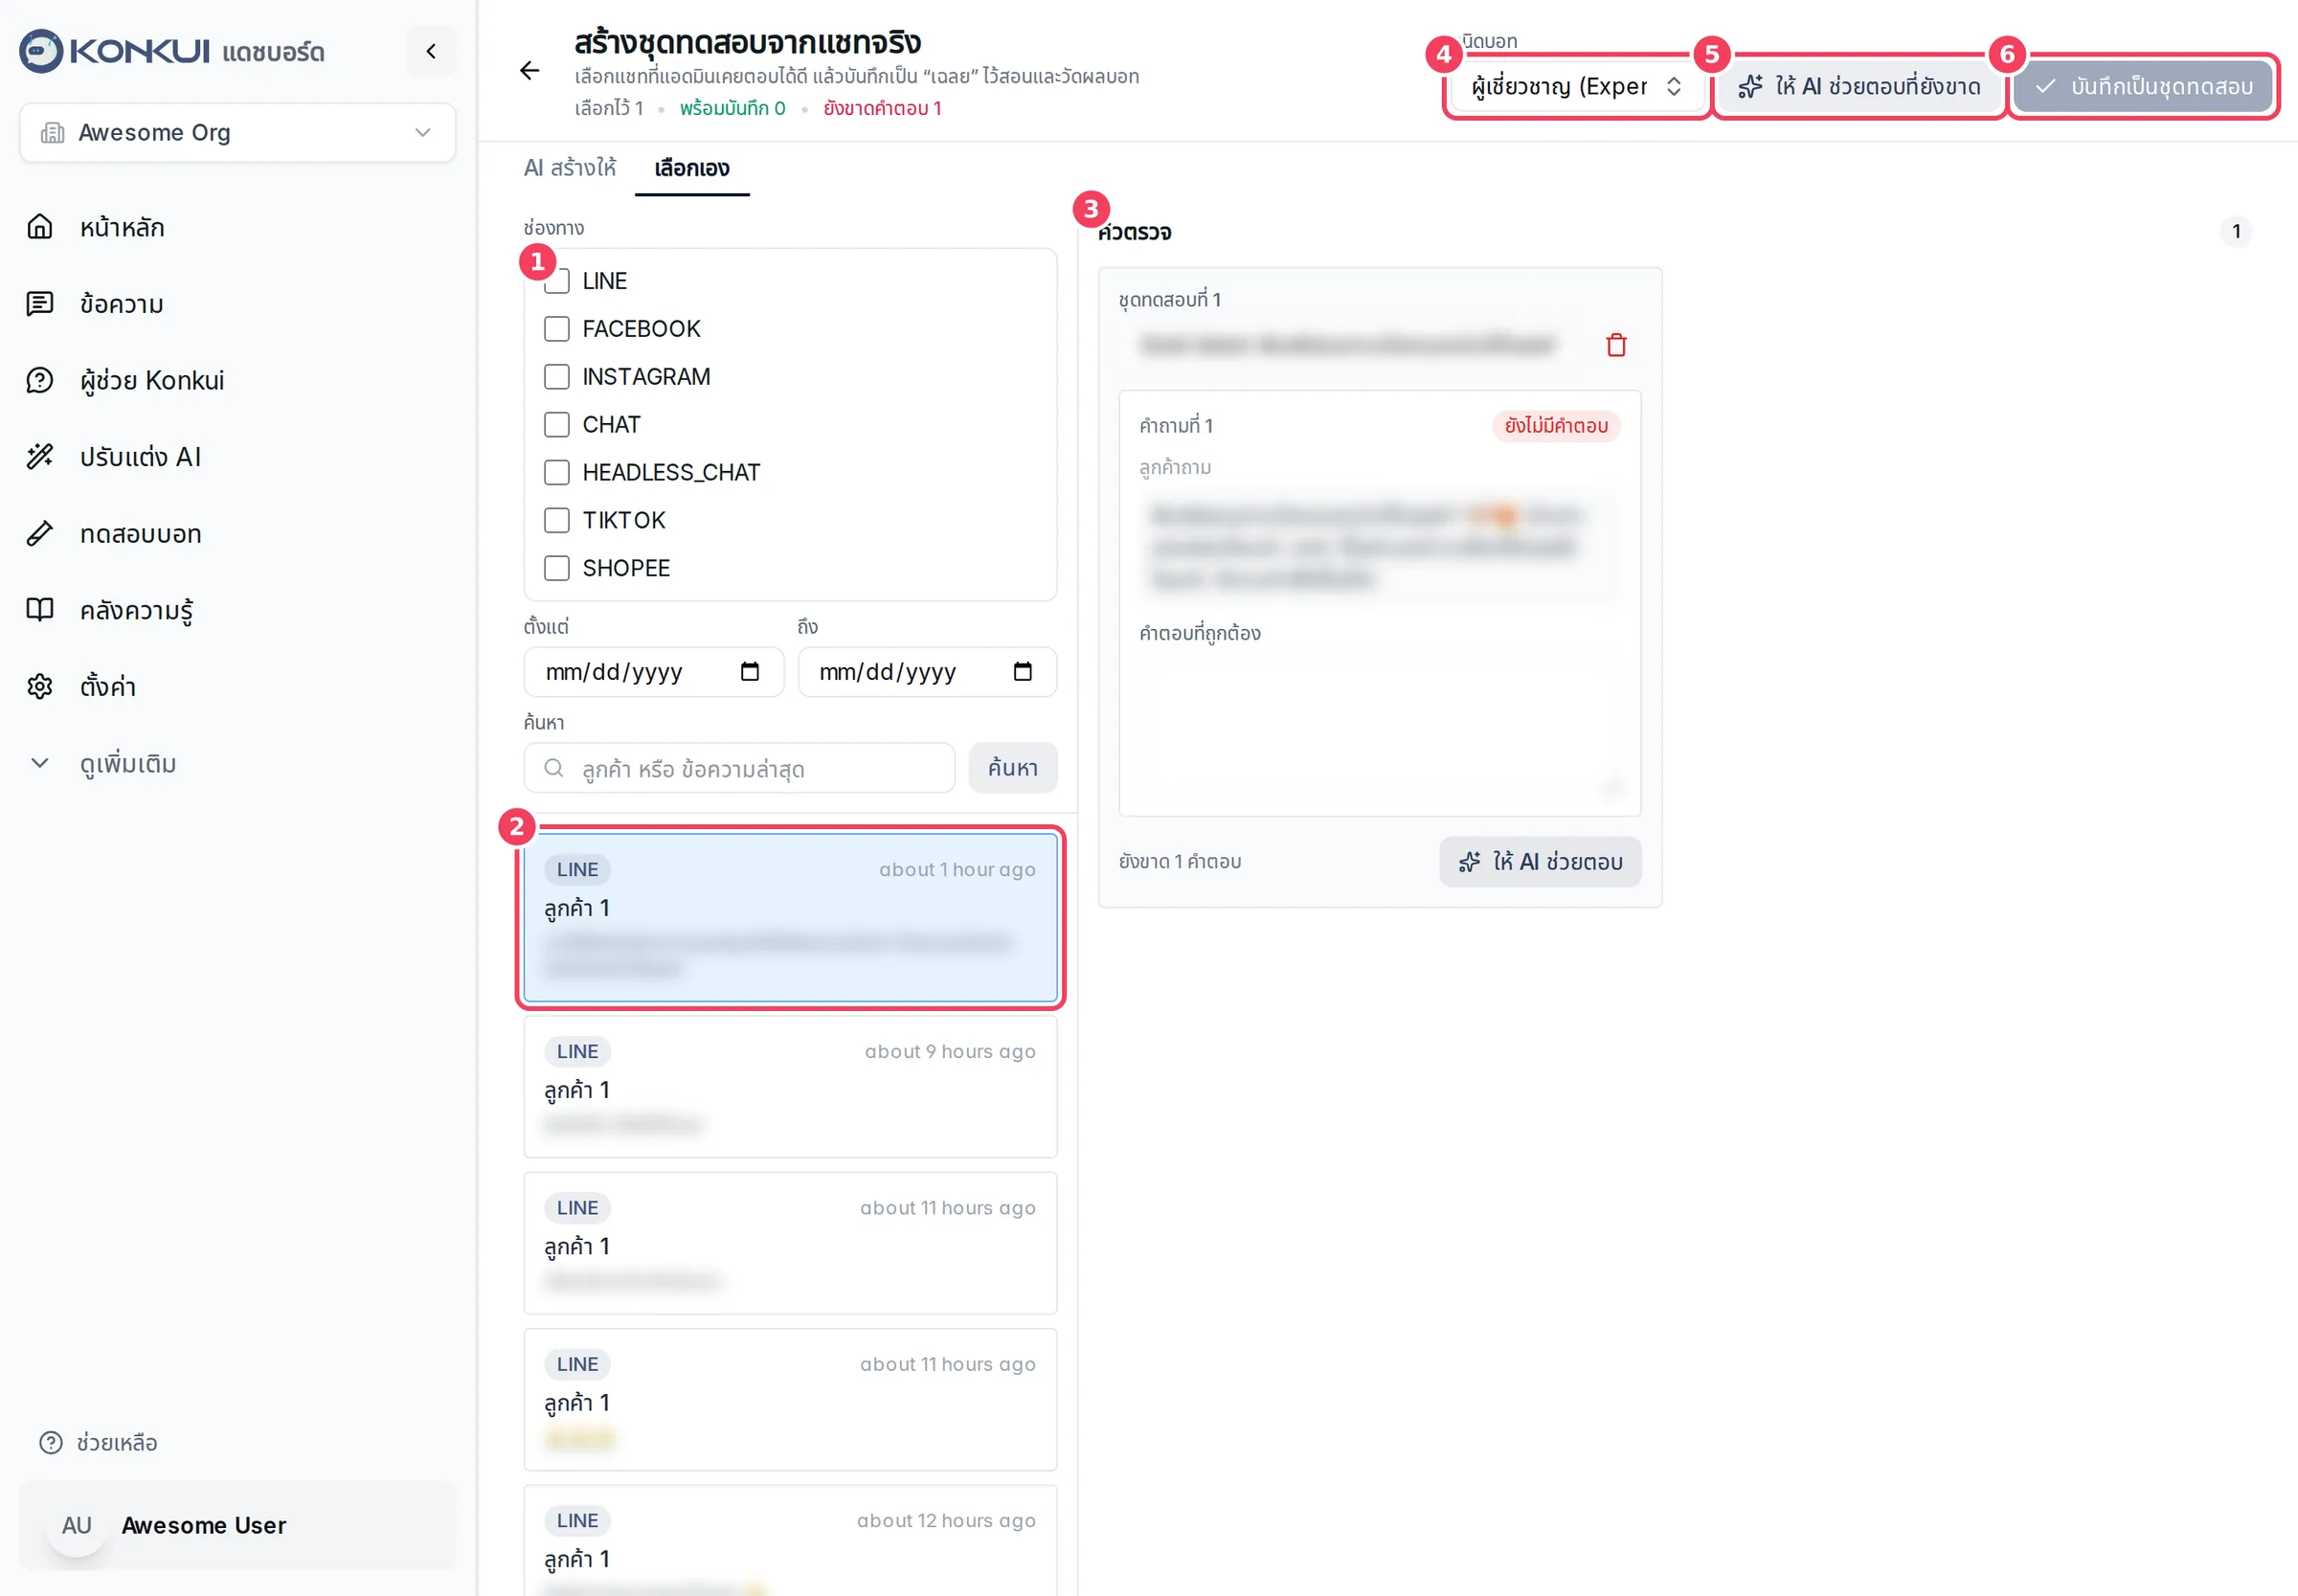The width and height of the screenshot is (2298, 1596).
Task: Delete test set 1 with the trash icon
Action: coord(1616,345)
